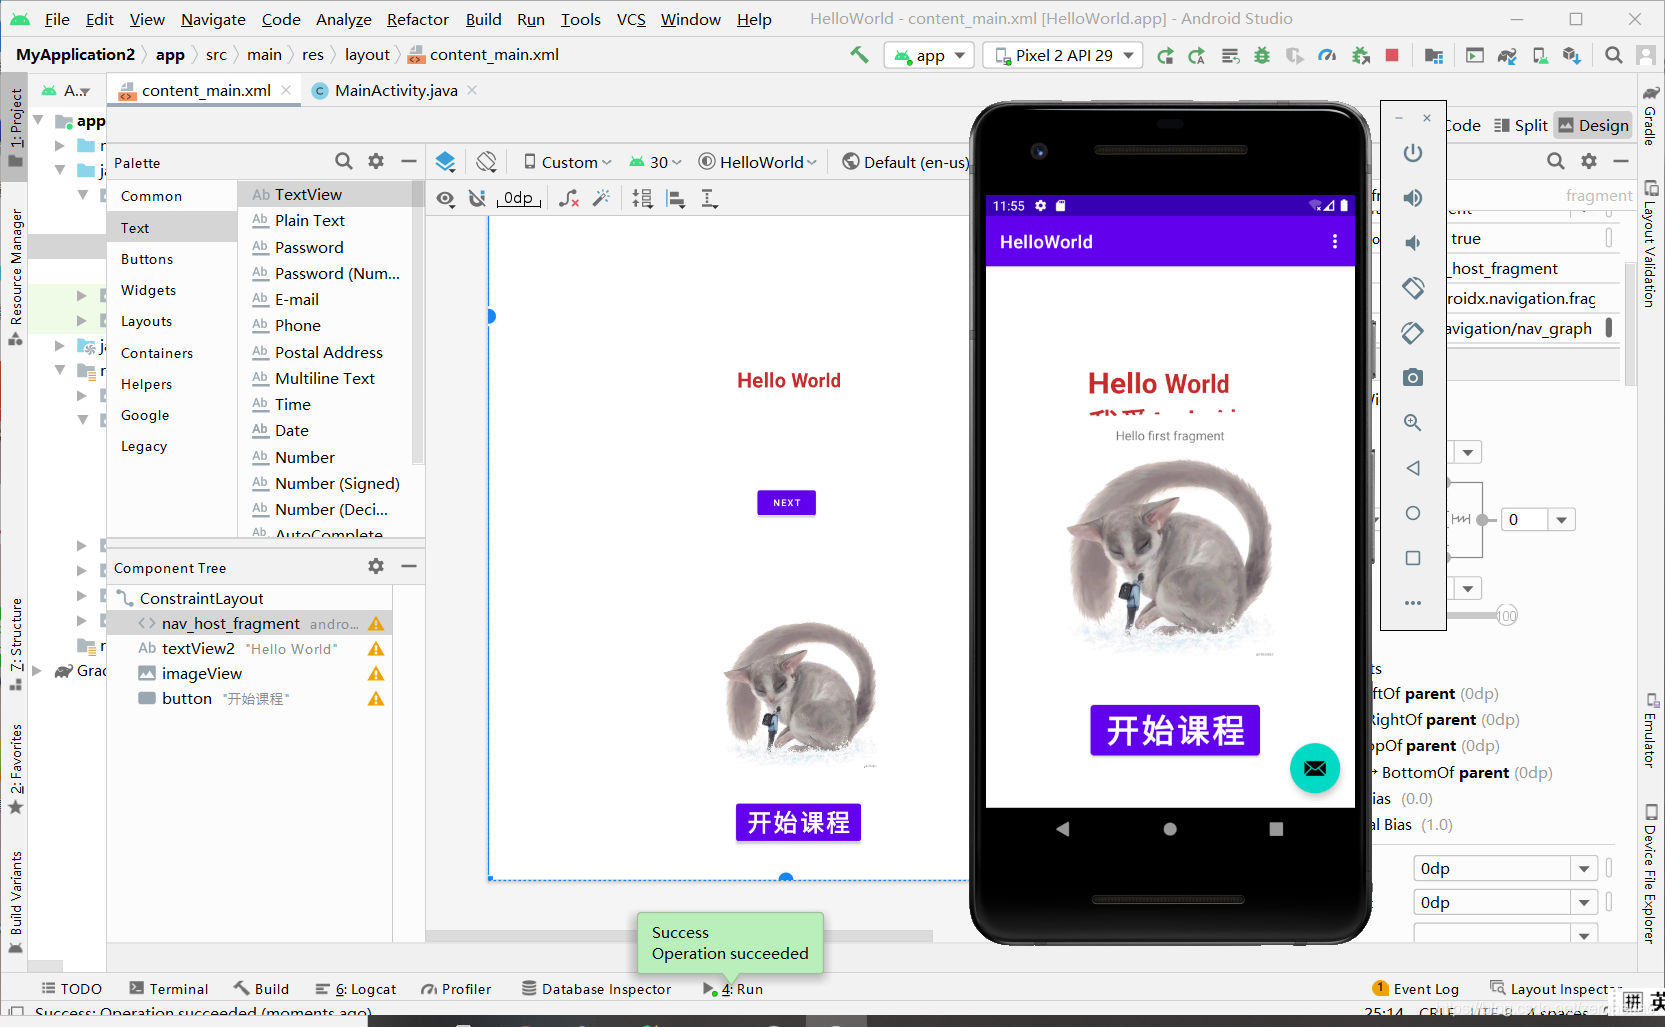1665x1027 pixels.
Task: Clear all constraints in the layout editor
Action: click(x=569, y=198)
